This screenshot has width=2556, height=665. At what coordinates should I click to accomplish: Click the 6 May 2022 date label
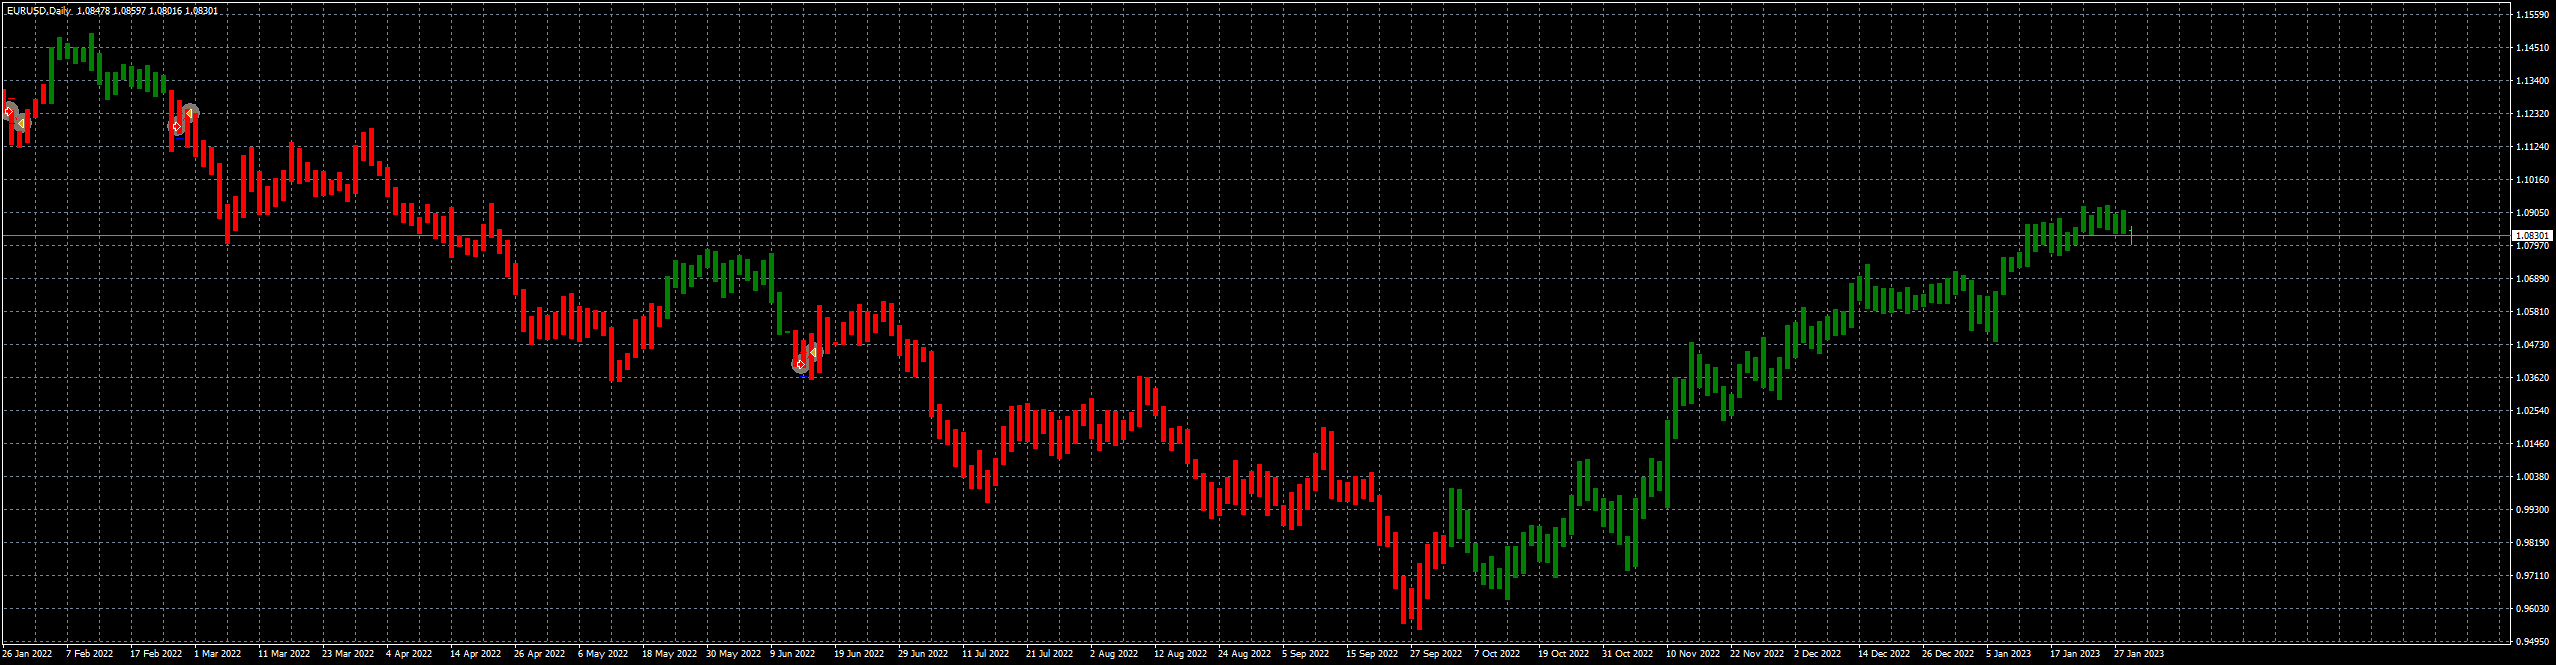pos(603,654)
